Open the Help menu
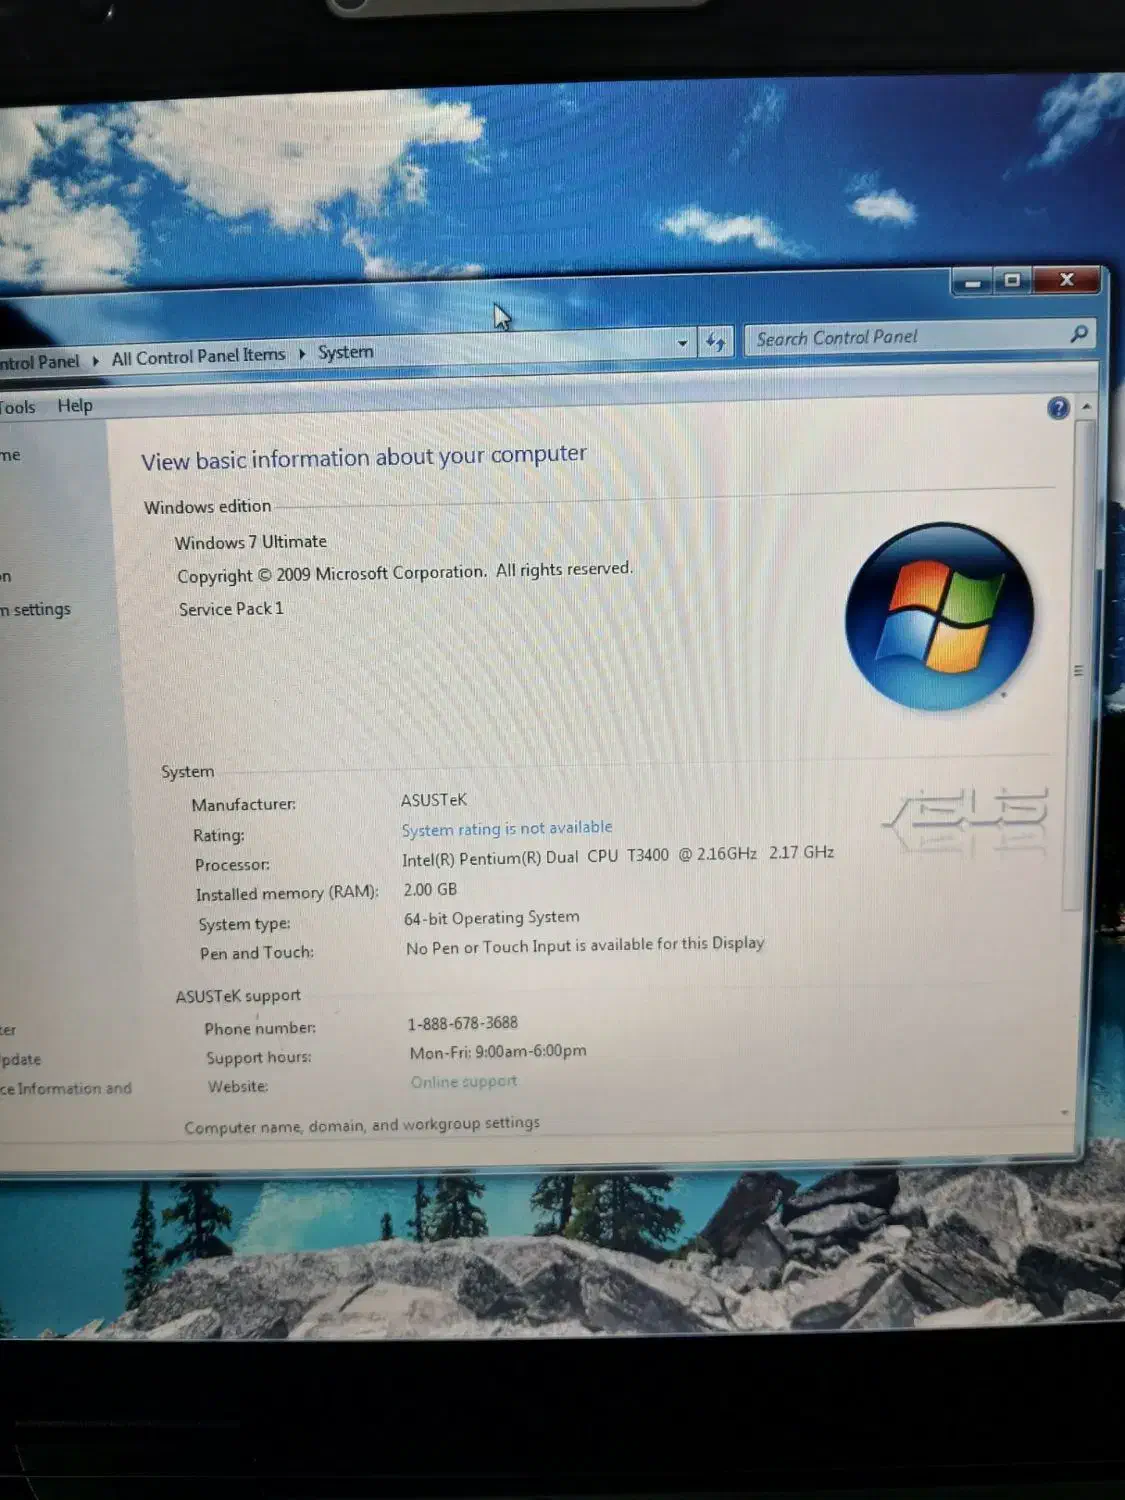 coord(75,405)
